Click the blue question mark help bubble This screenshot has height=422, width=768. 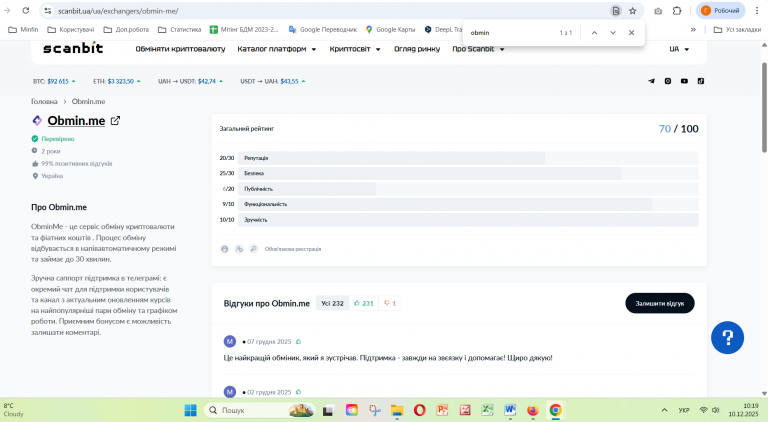coord(727,337)
